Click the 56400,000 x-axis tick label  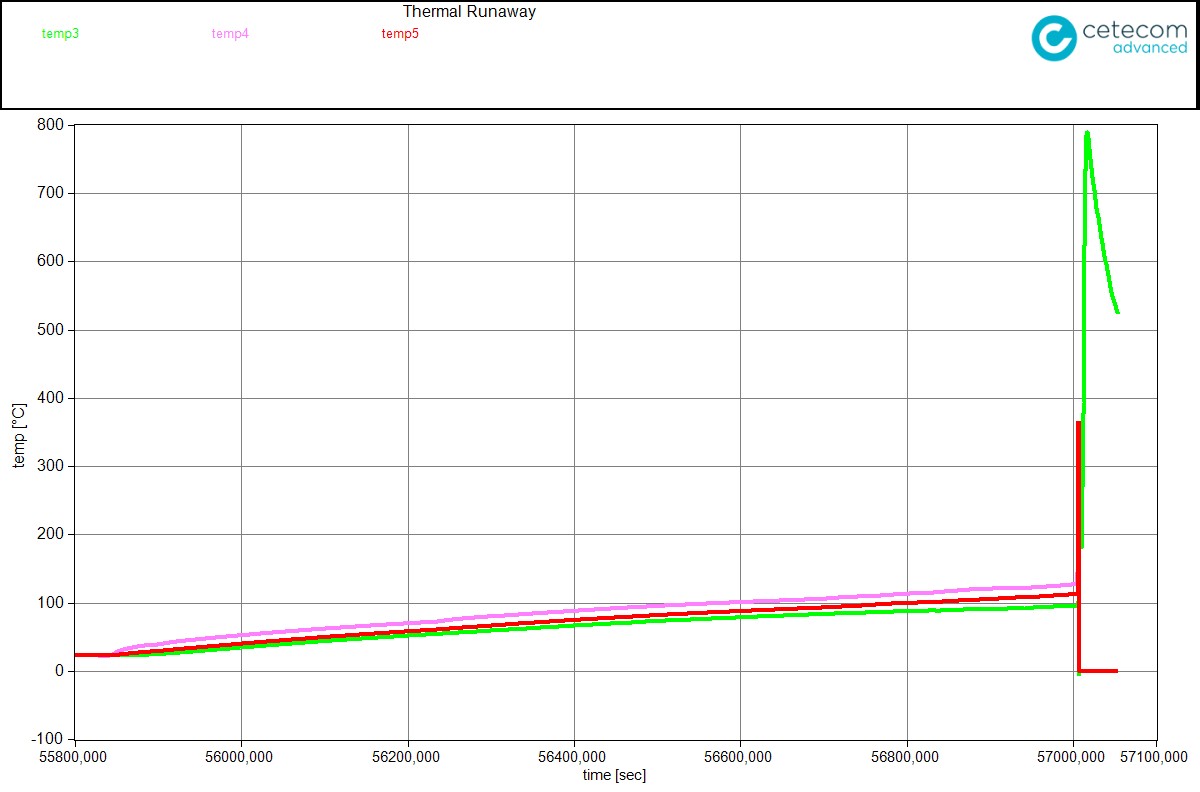pos(574,758)
